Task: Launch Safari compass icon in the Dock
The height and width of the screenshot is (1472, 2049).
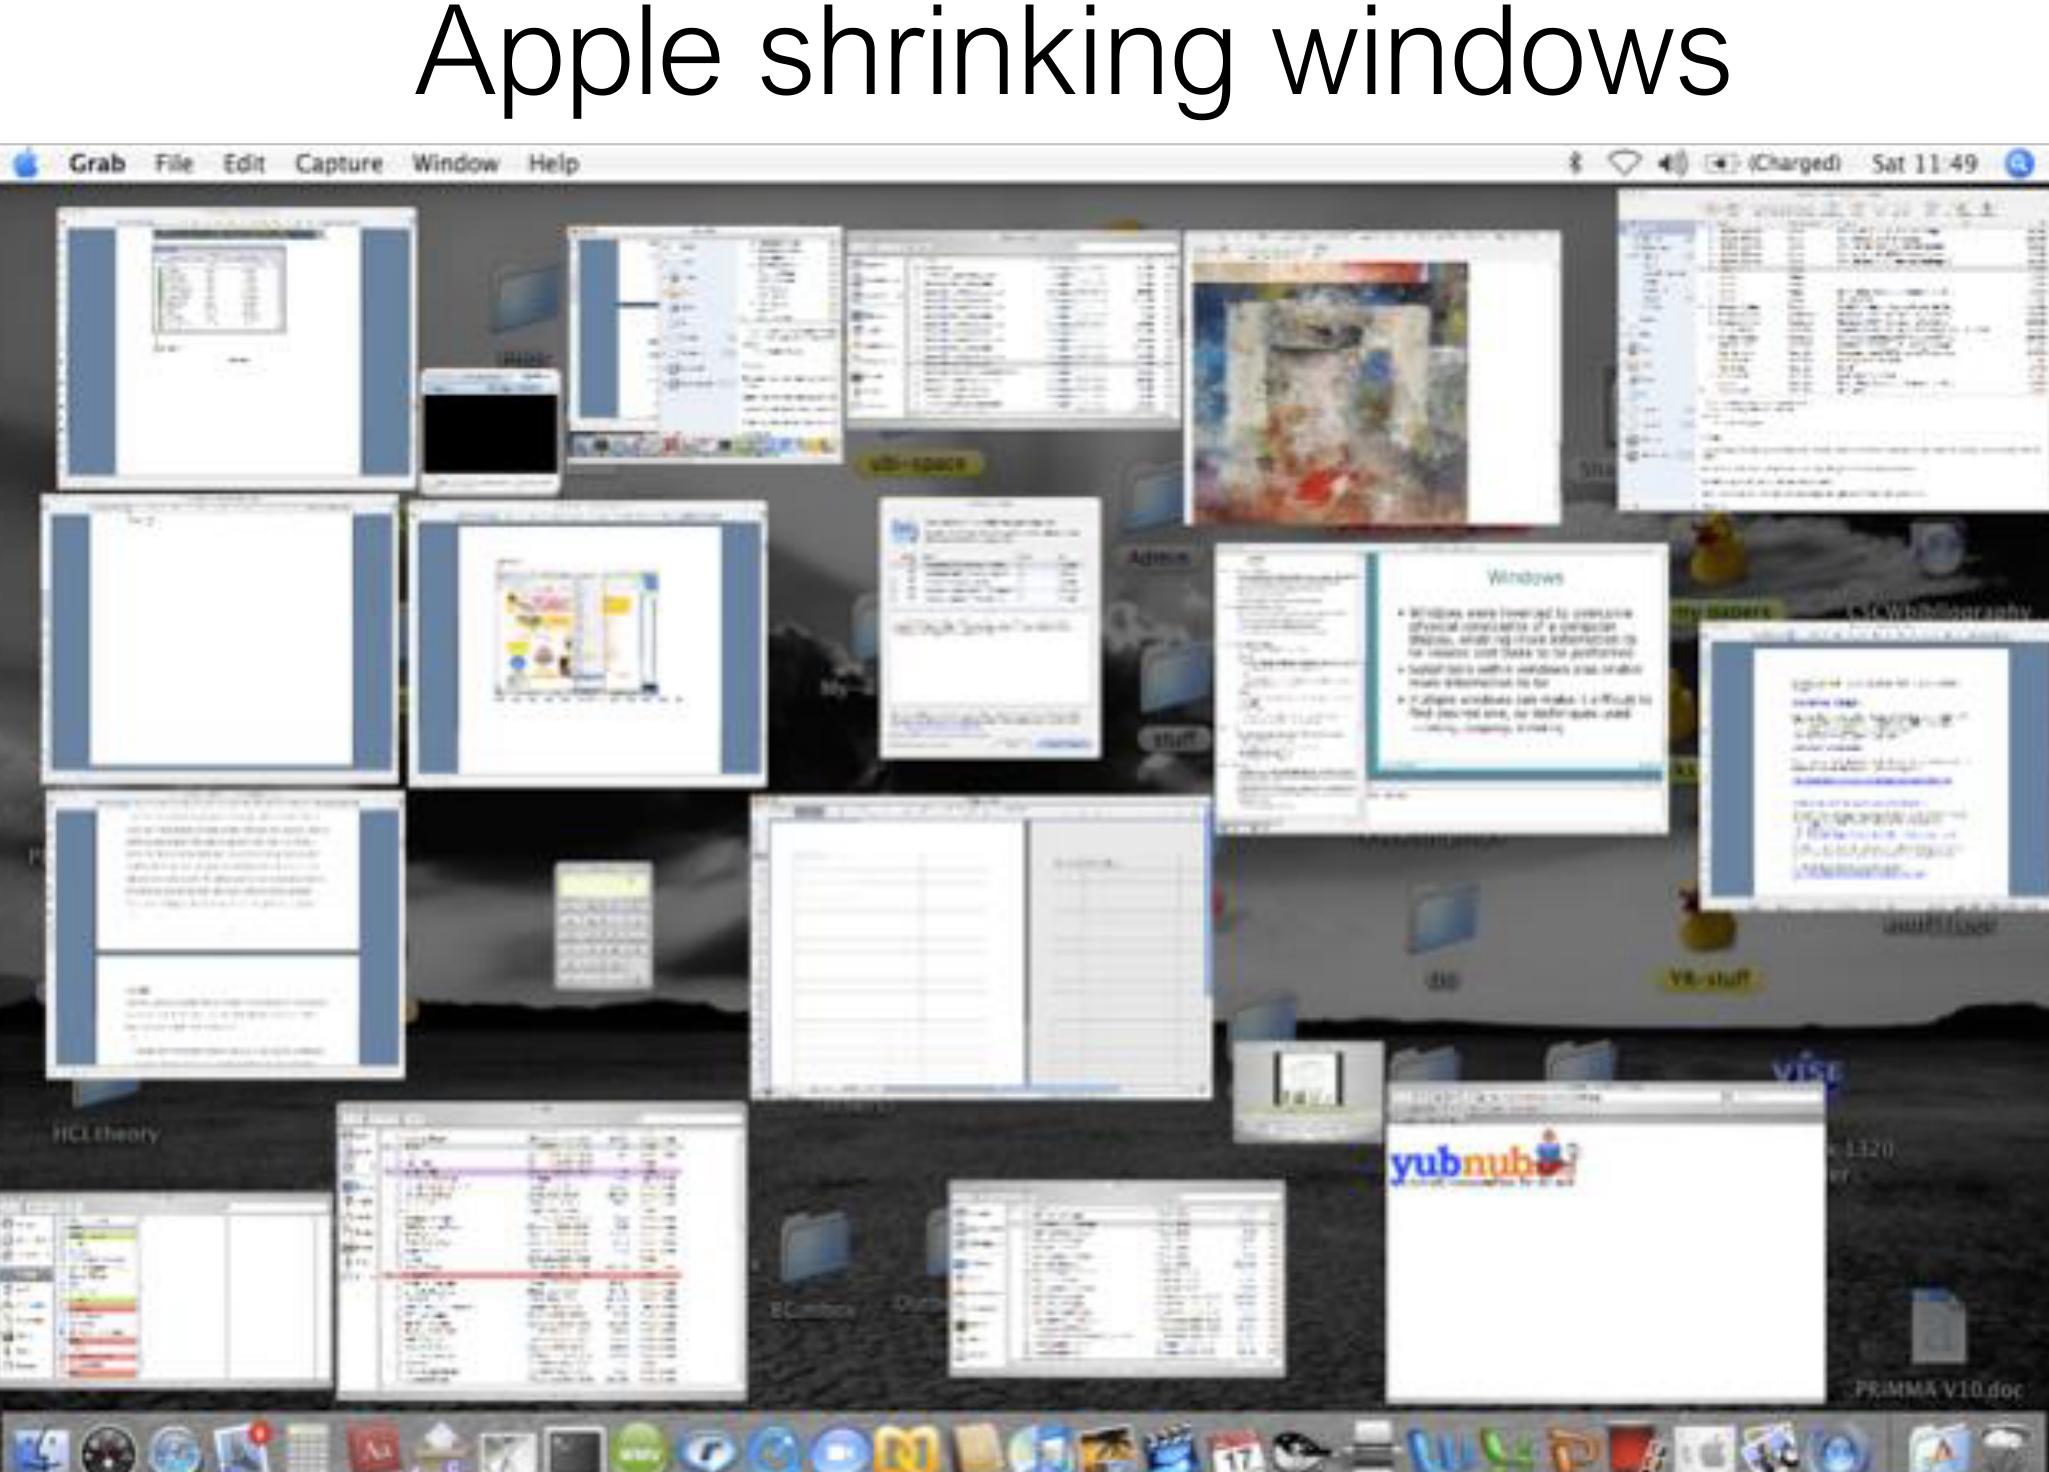Action: click(176, 1448)
